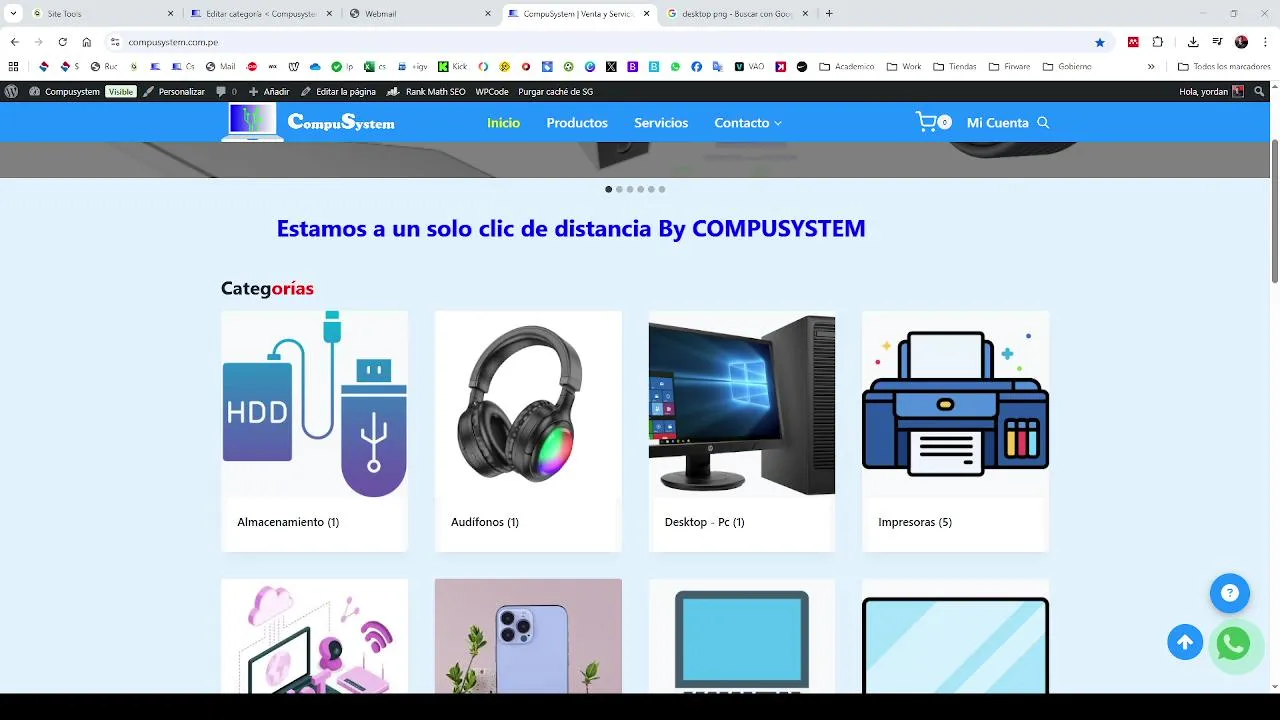Screen dimensions: 1280x720
Task: View site information icon in address bar
Action: click(x=115, y=42)
